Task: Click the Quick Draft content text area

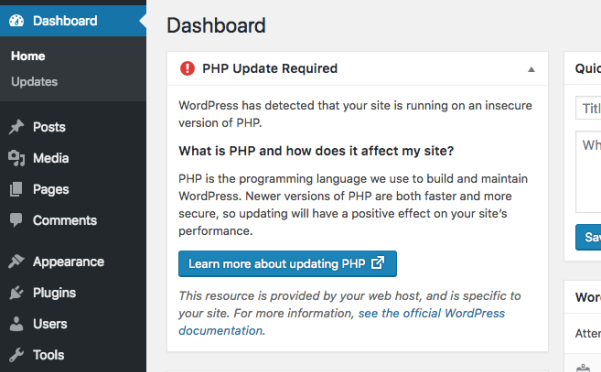Action: pos(588,172)
